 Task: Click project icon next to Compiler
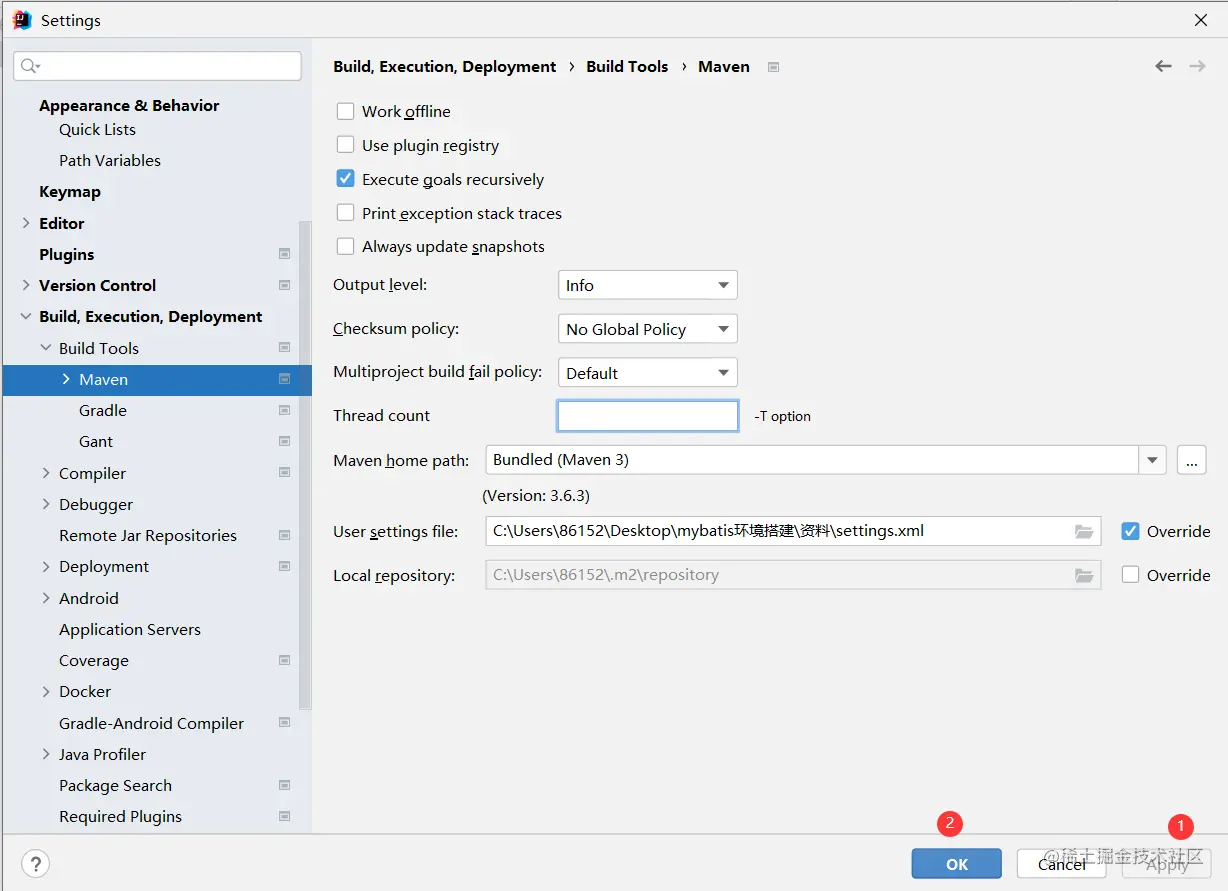[285, 472]
